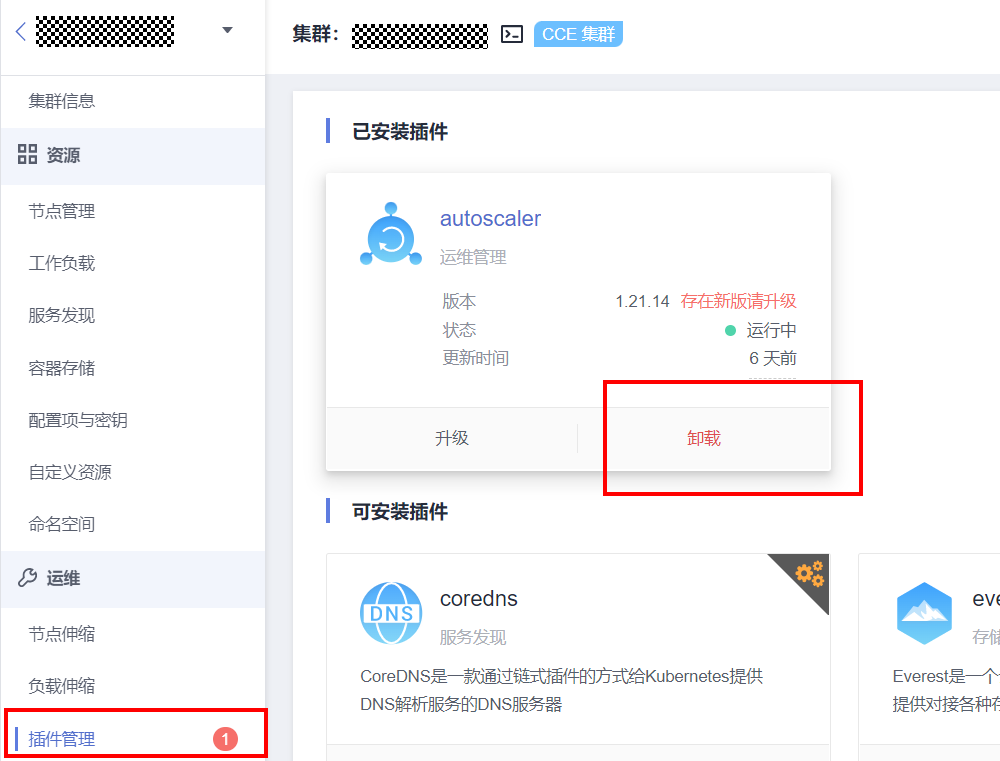This screenshot has width=1000, height=761.
Task: Open the cluster selector dropdown arrow
Action: [x=227, y=30]
